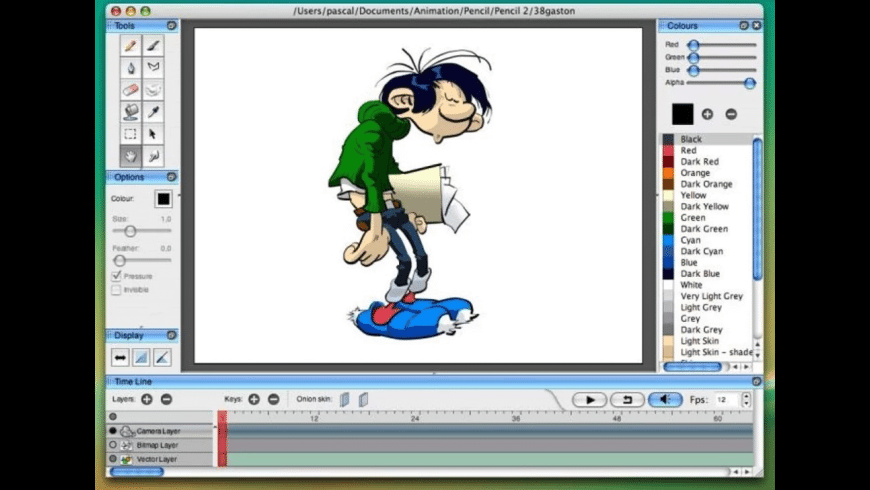Click the Fps value field
The height and width of the screenshot is (490, 870).
[727, 400]
